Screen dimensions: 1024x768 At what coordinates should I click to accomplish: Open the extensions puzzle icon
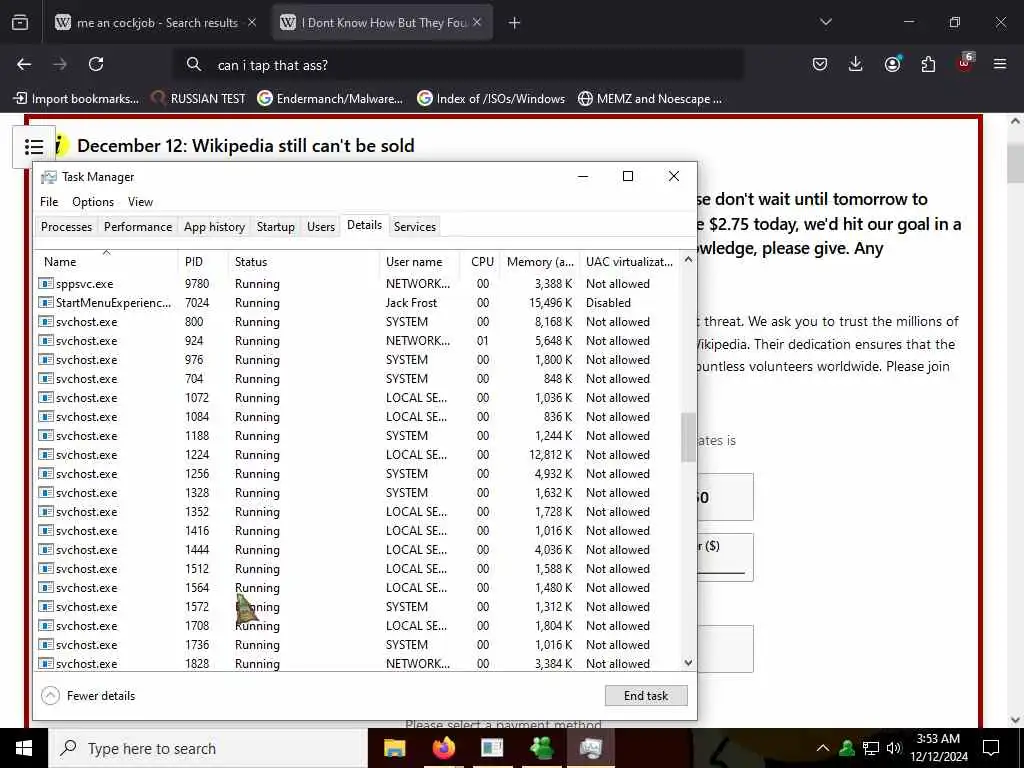click(x=928, y=64)
